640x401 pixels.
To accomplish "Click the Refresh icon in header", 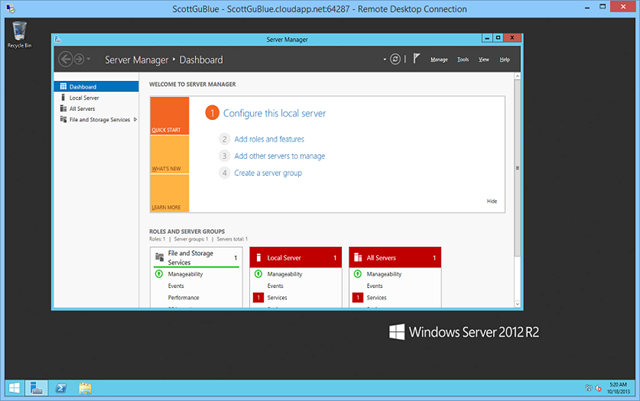I will [395, 59].
